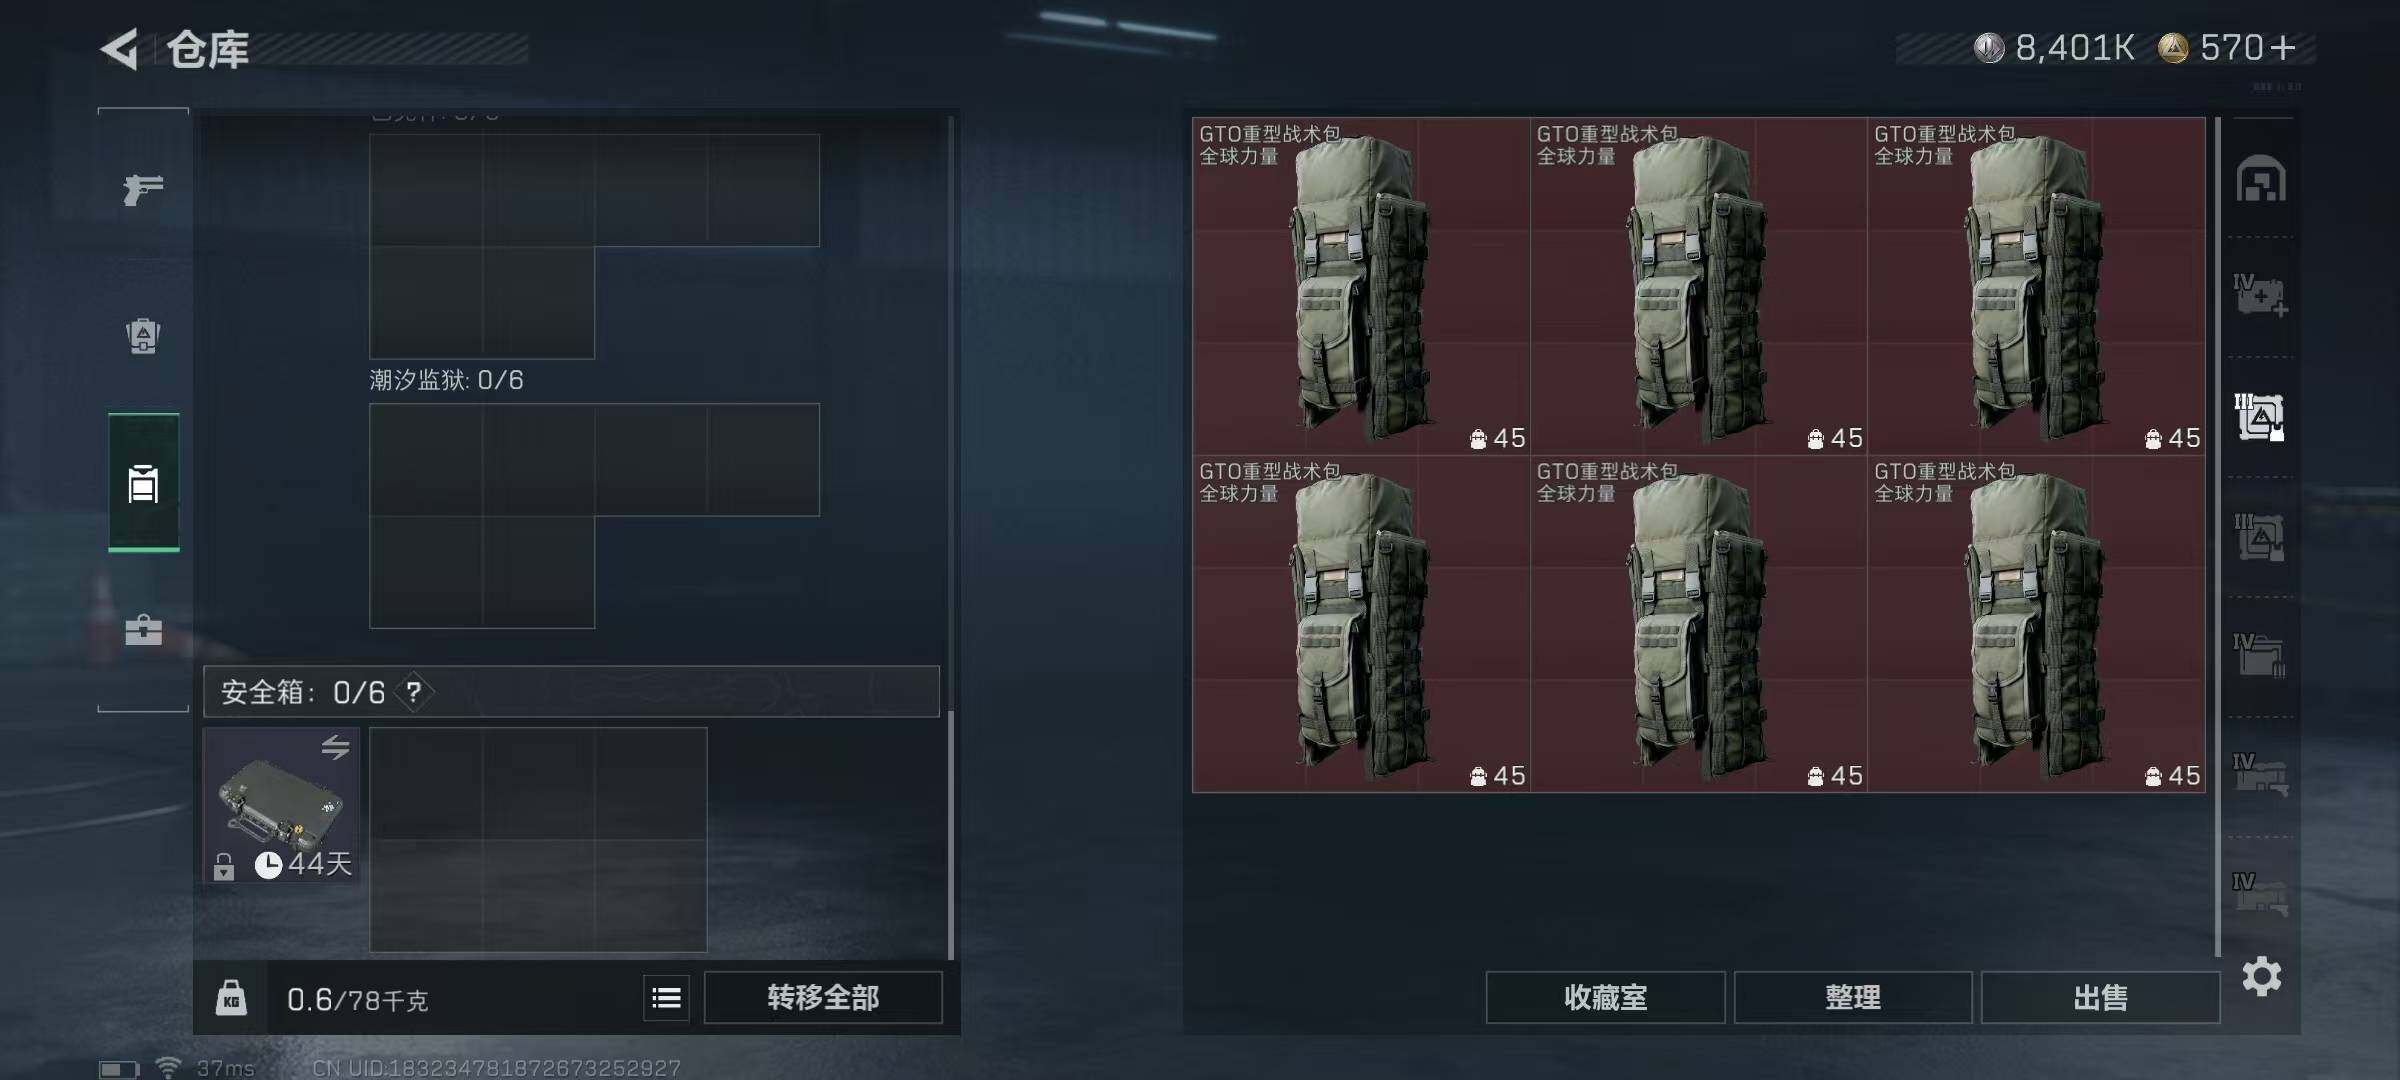The height and width of the screenshot is (1080, 2400).
Task: Select the top stash home icon on right rail
Action: coord(2261,178)
